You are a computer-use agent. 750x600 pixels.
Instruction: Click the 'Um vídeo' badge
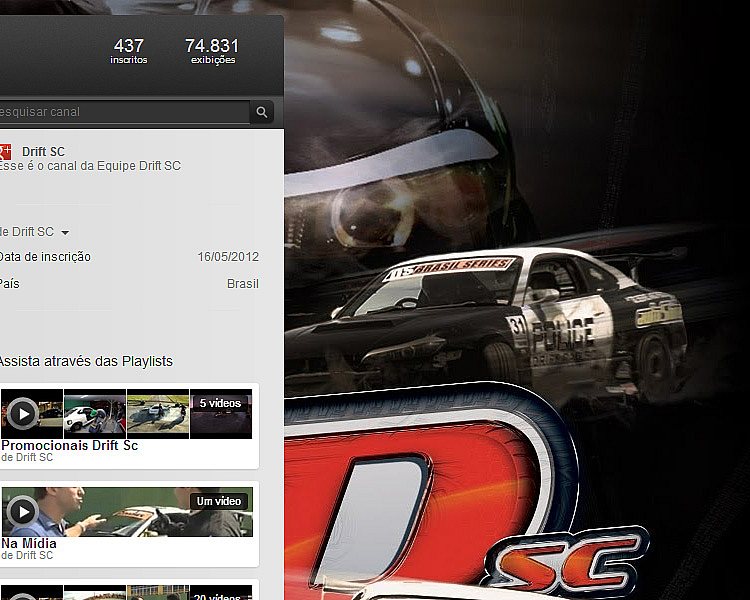coord(219,501)
